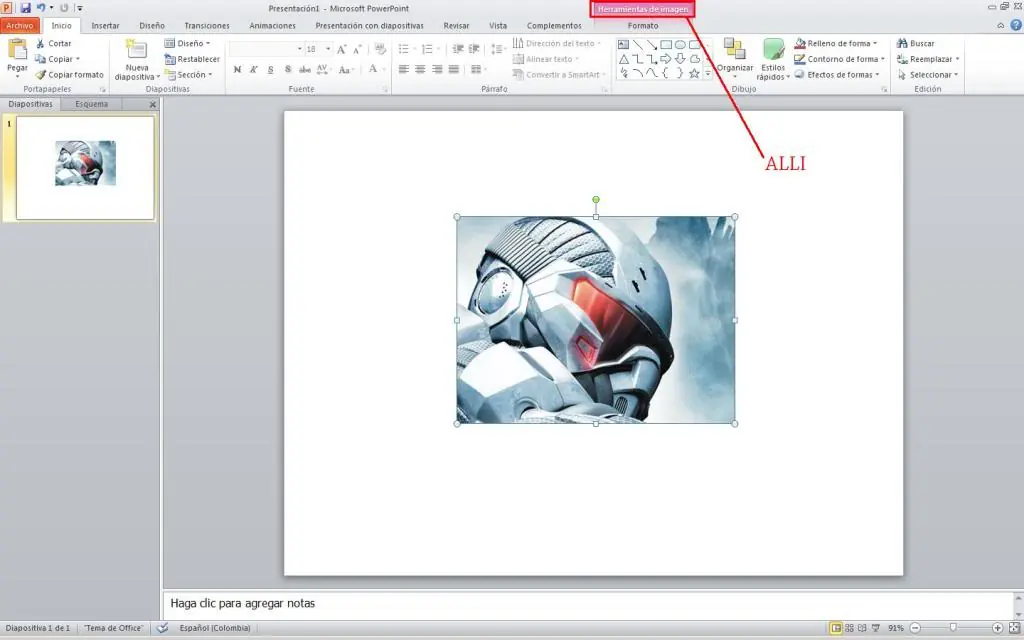Switch to the Esquema pane tab
The image size is (1024, 640).
click(91, 104)
